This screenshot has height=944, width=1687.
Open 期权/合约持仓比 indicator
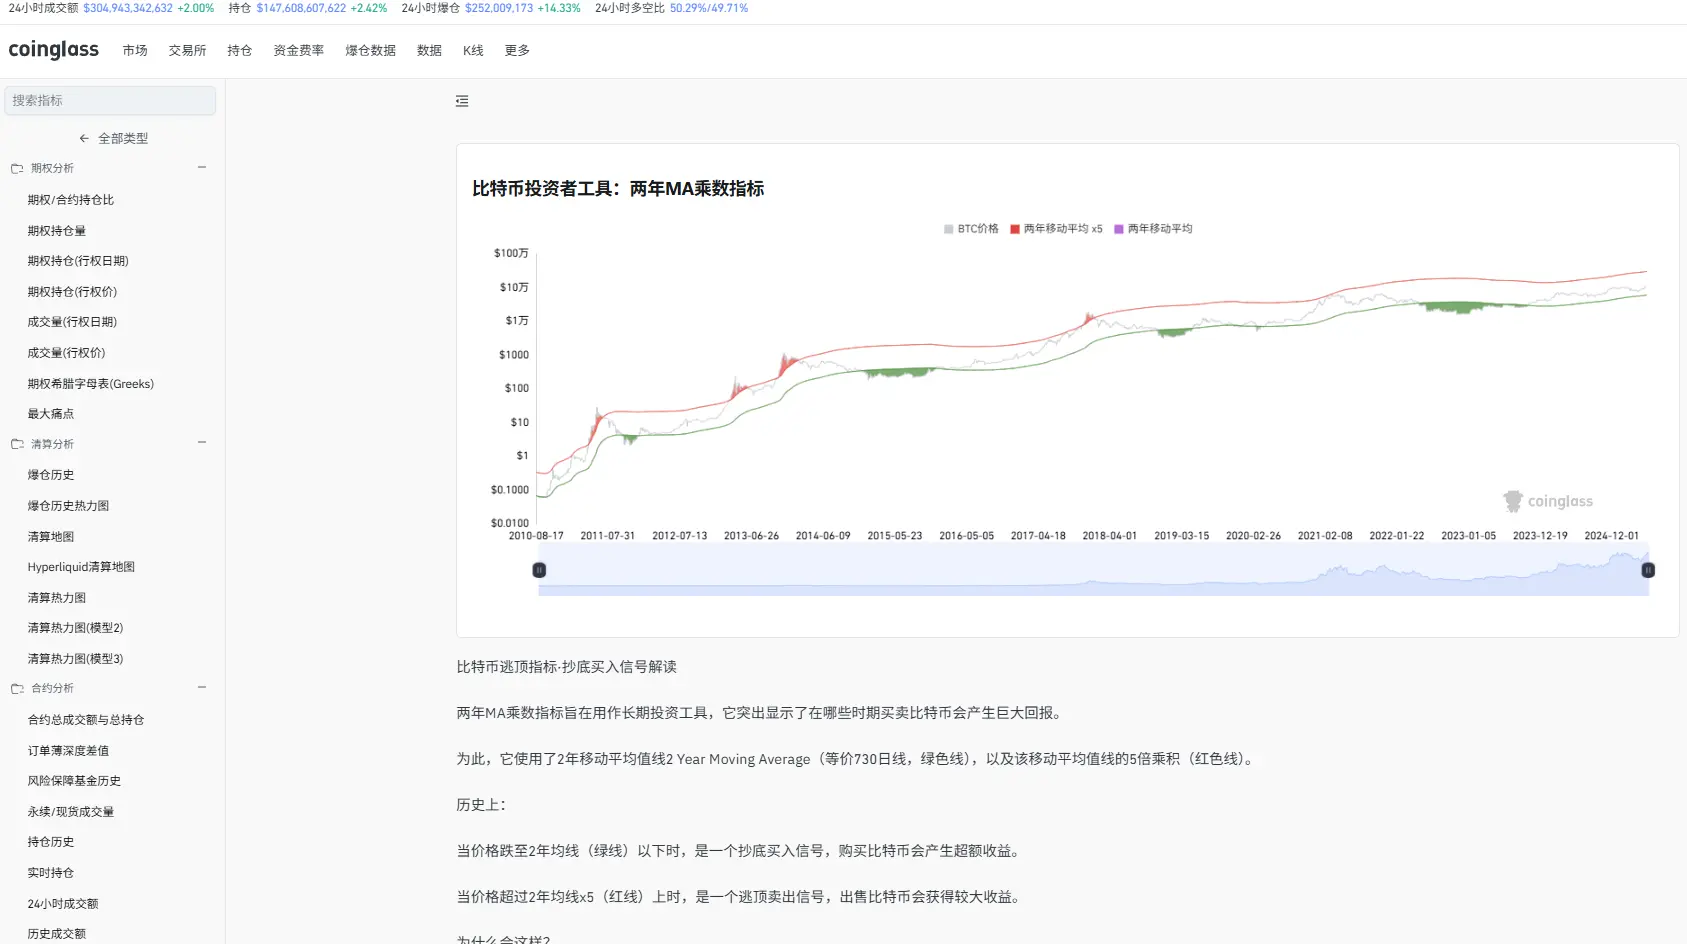coord(71,200)
